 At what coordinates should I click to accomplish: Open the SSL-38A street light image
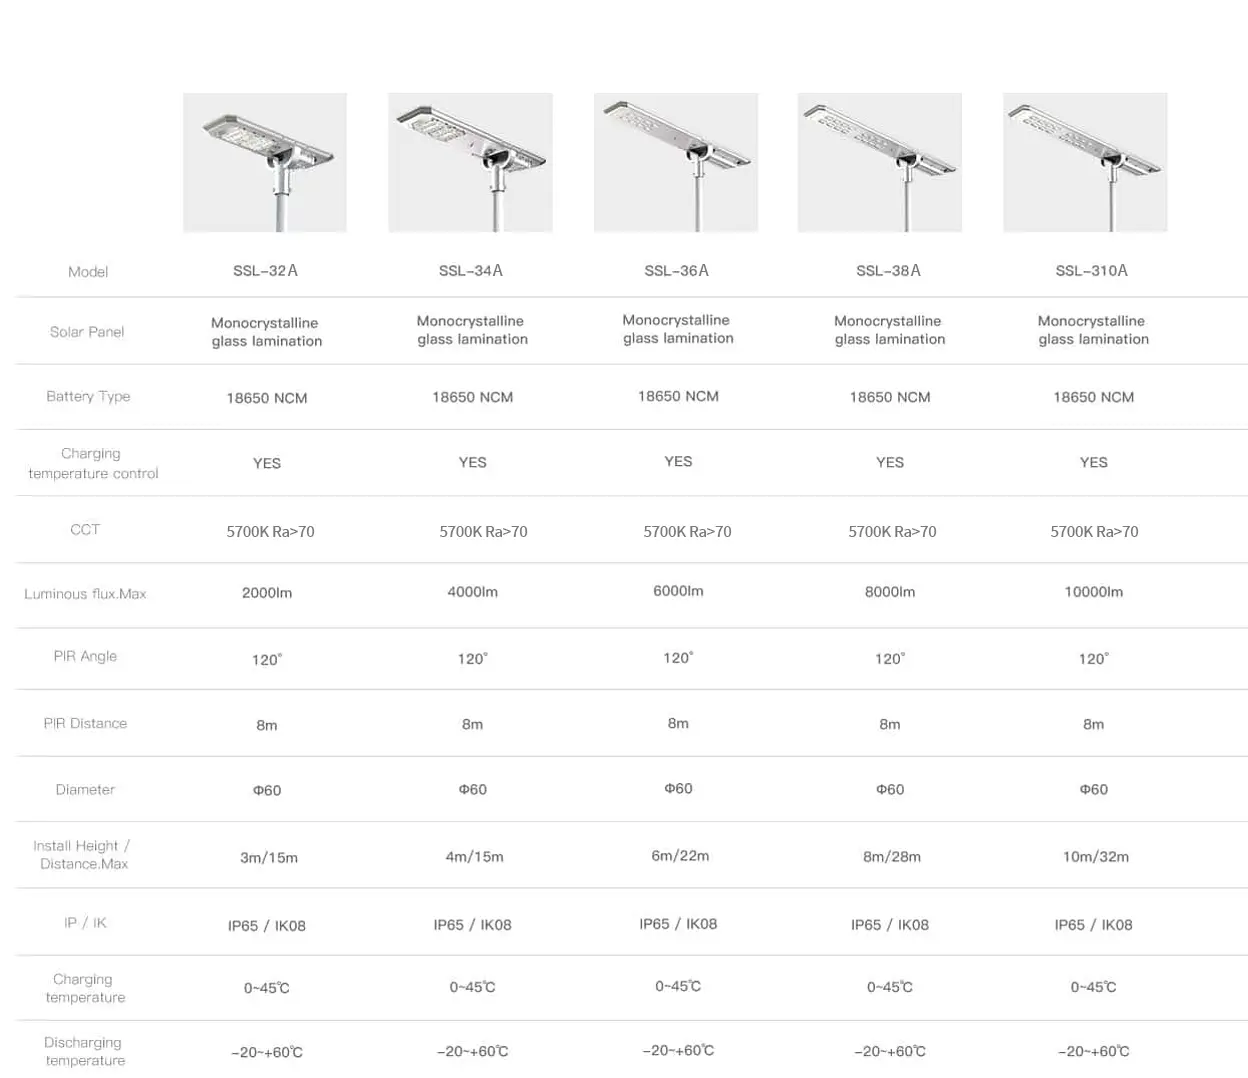(x=880, y=163)
